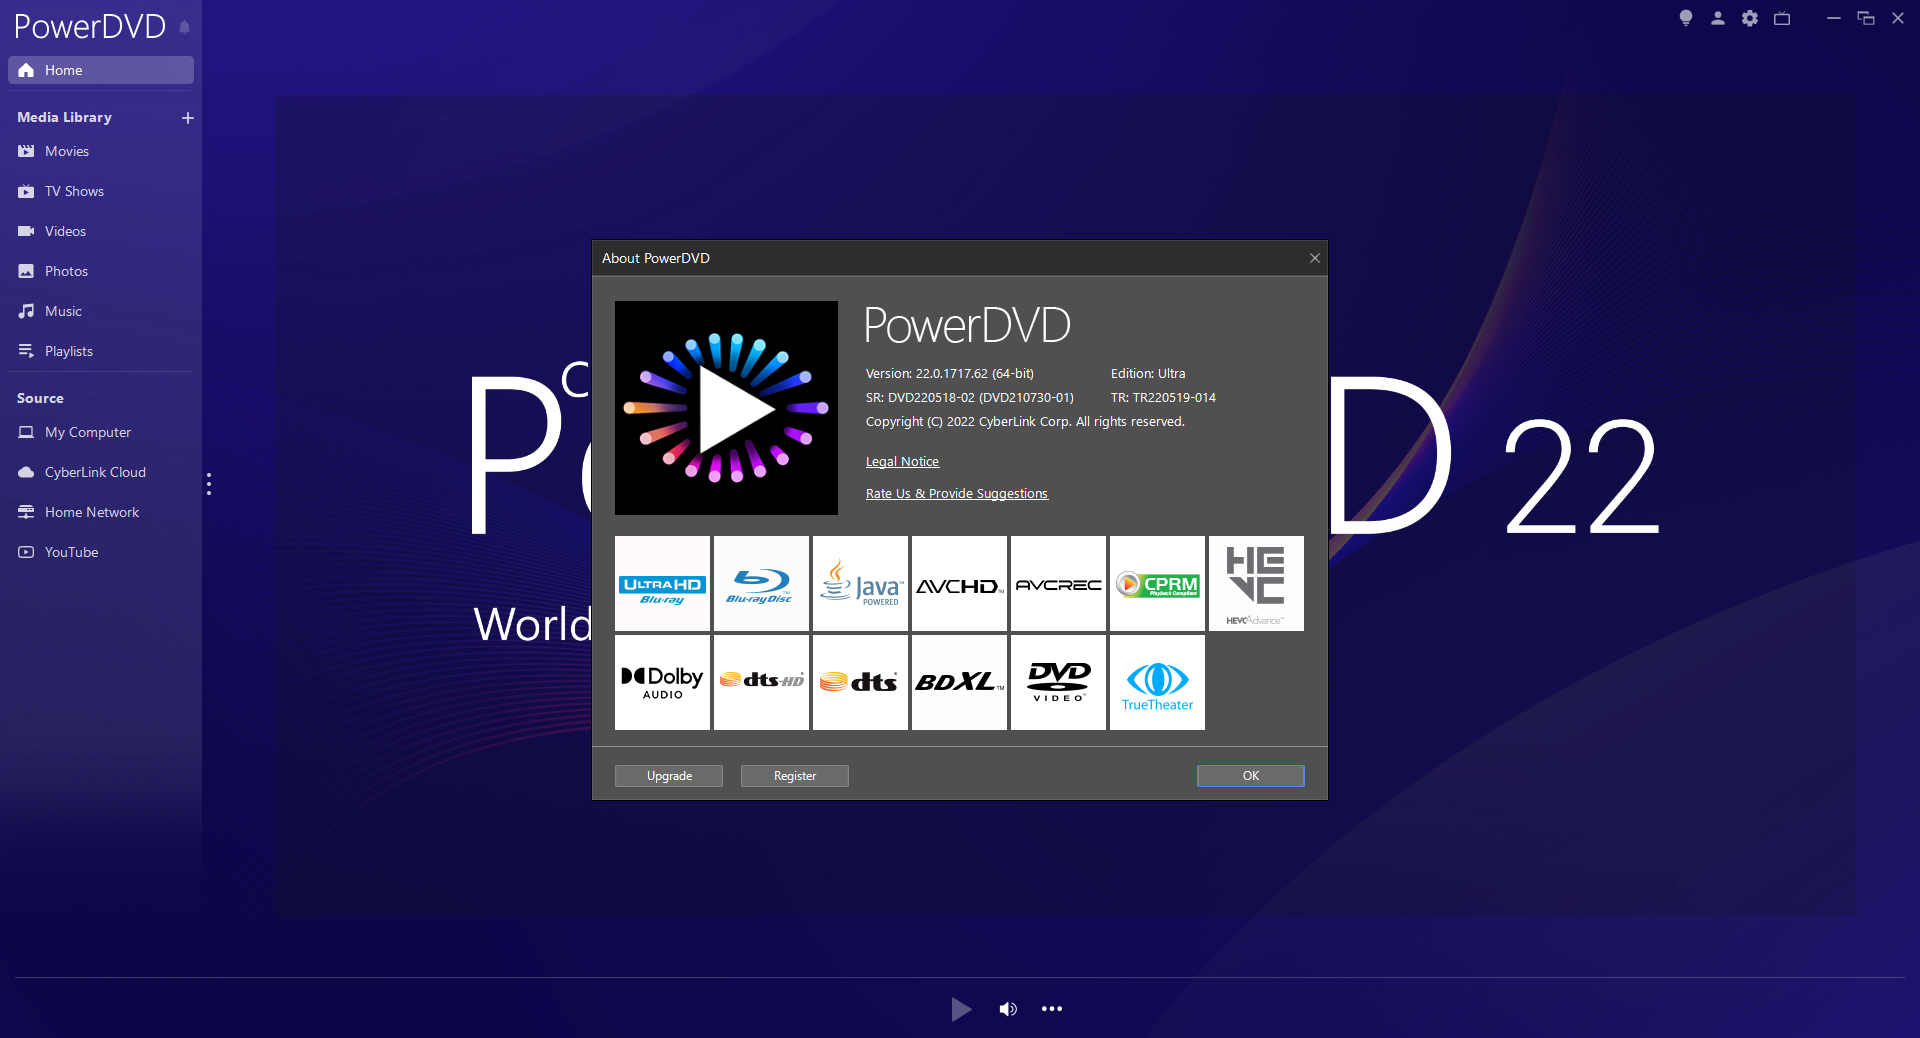Click the TR: TR220519-014 text

[1163, 398]
